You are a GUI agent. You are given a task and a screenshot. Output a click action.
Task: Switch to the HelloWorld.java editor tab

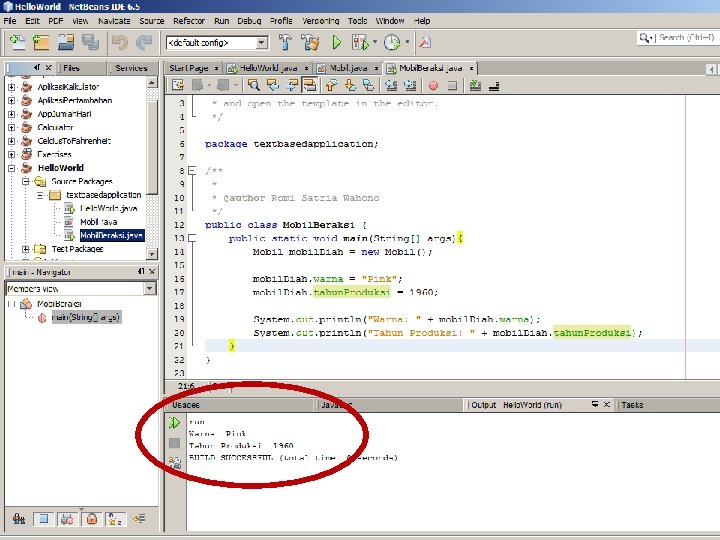[x=266, y=68]
